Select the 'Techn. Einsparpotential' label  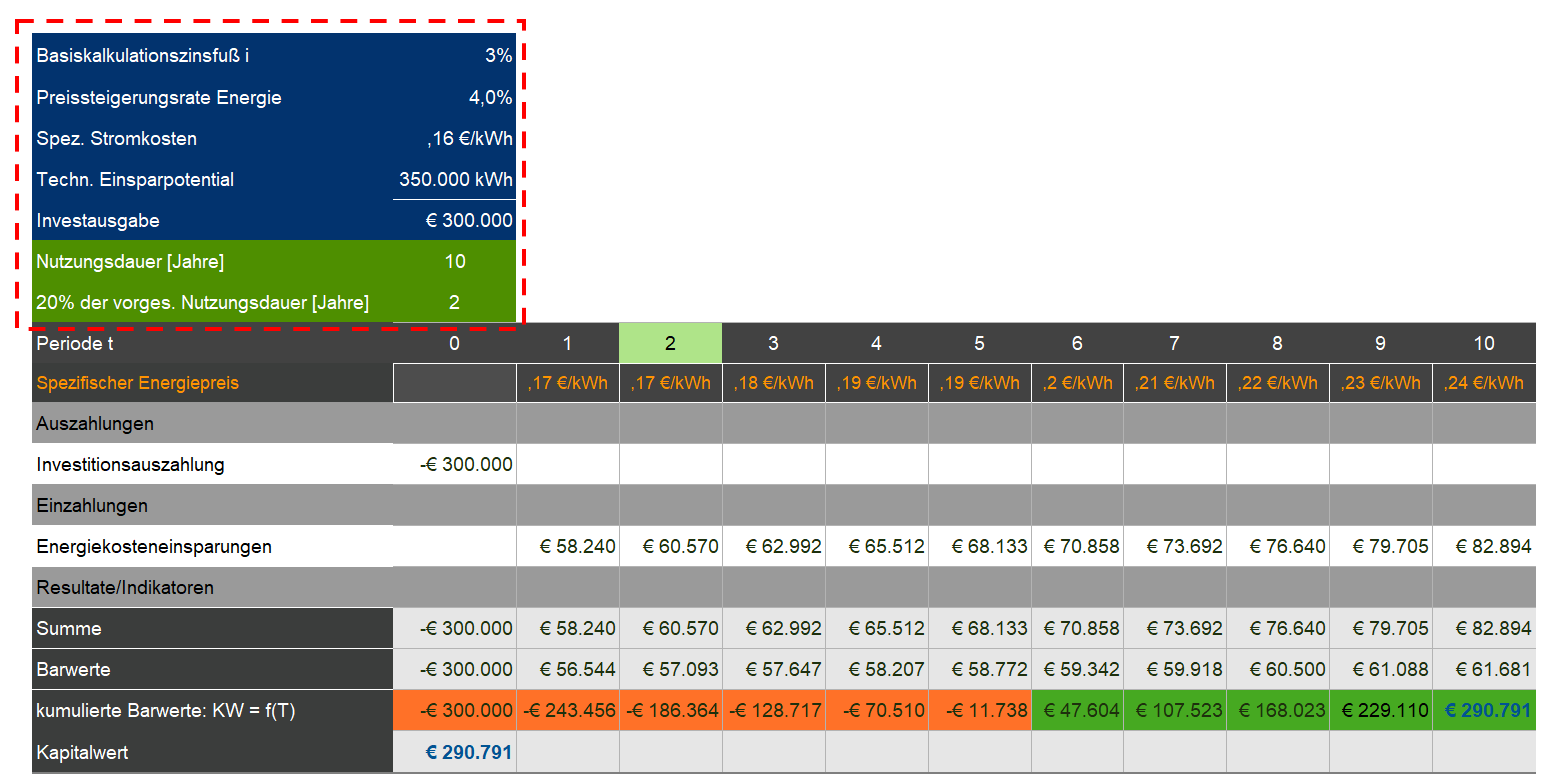tap(135, 180)
